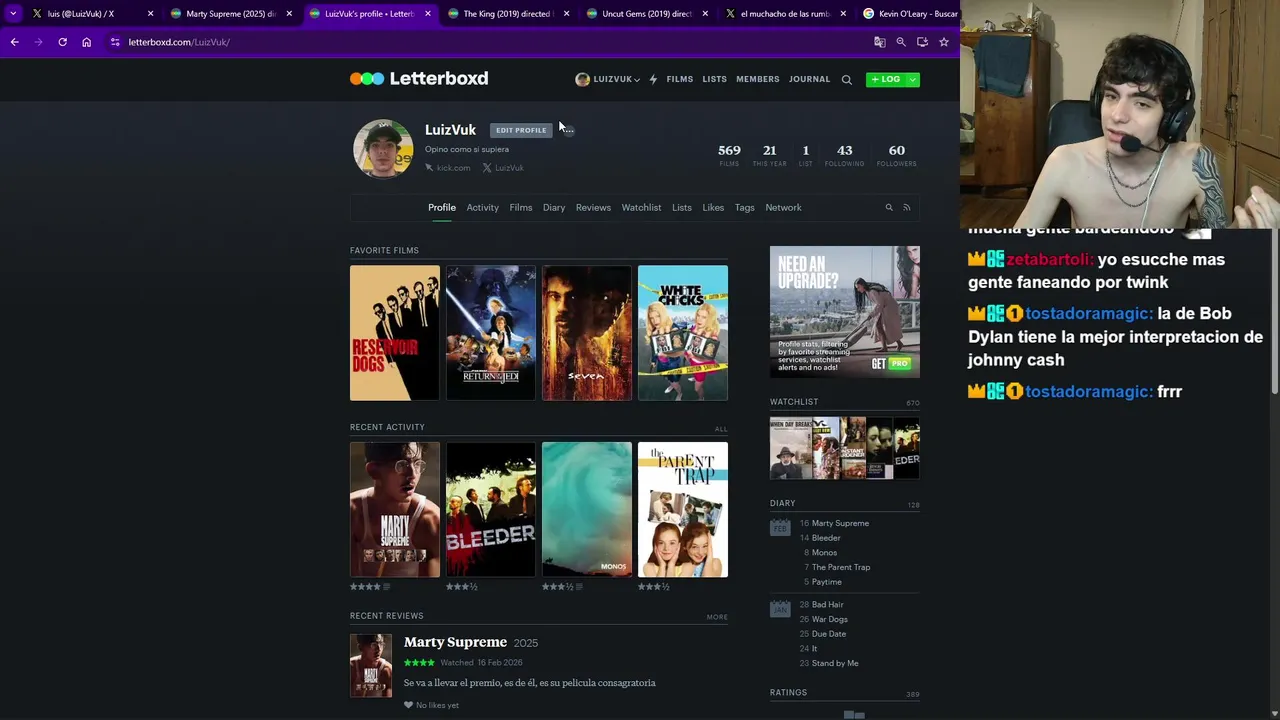Open the 569 FILMS statistic

pyautogui.click(x=729, y=155)
